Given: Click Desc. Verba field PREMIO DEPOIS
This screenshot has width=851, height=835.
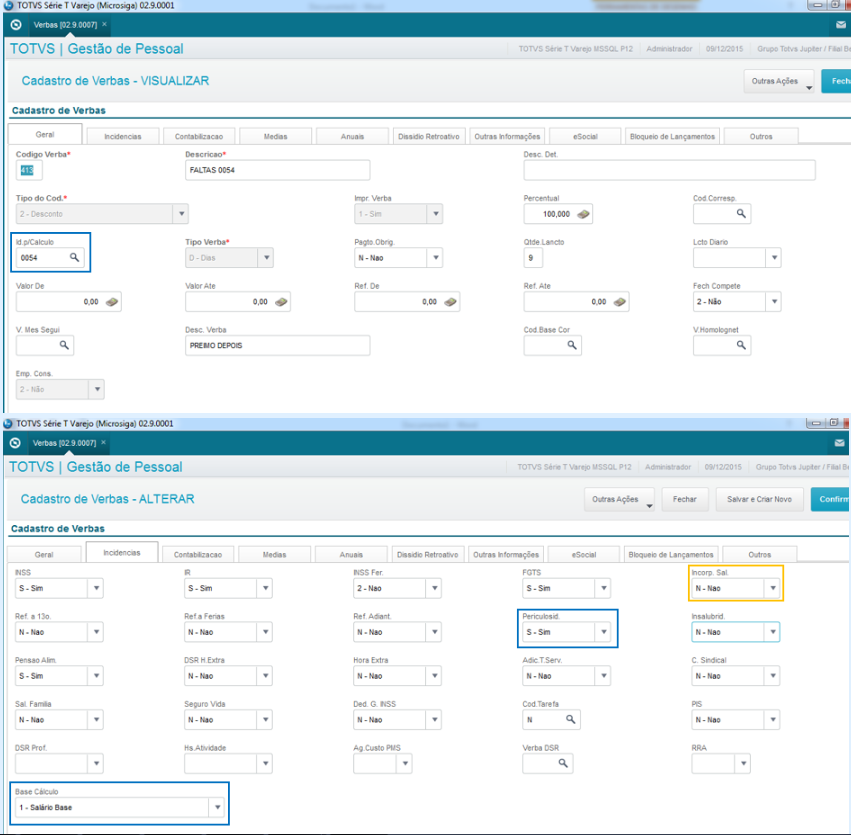Looking at the screenshot, I should [x=277, y=345].
